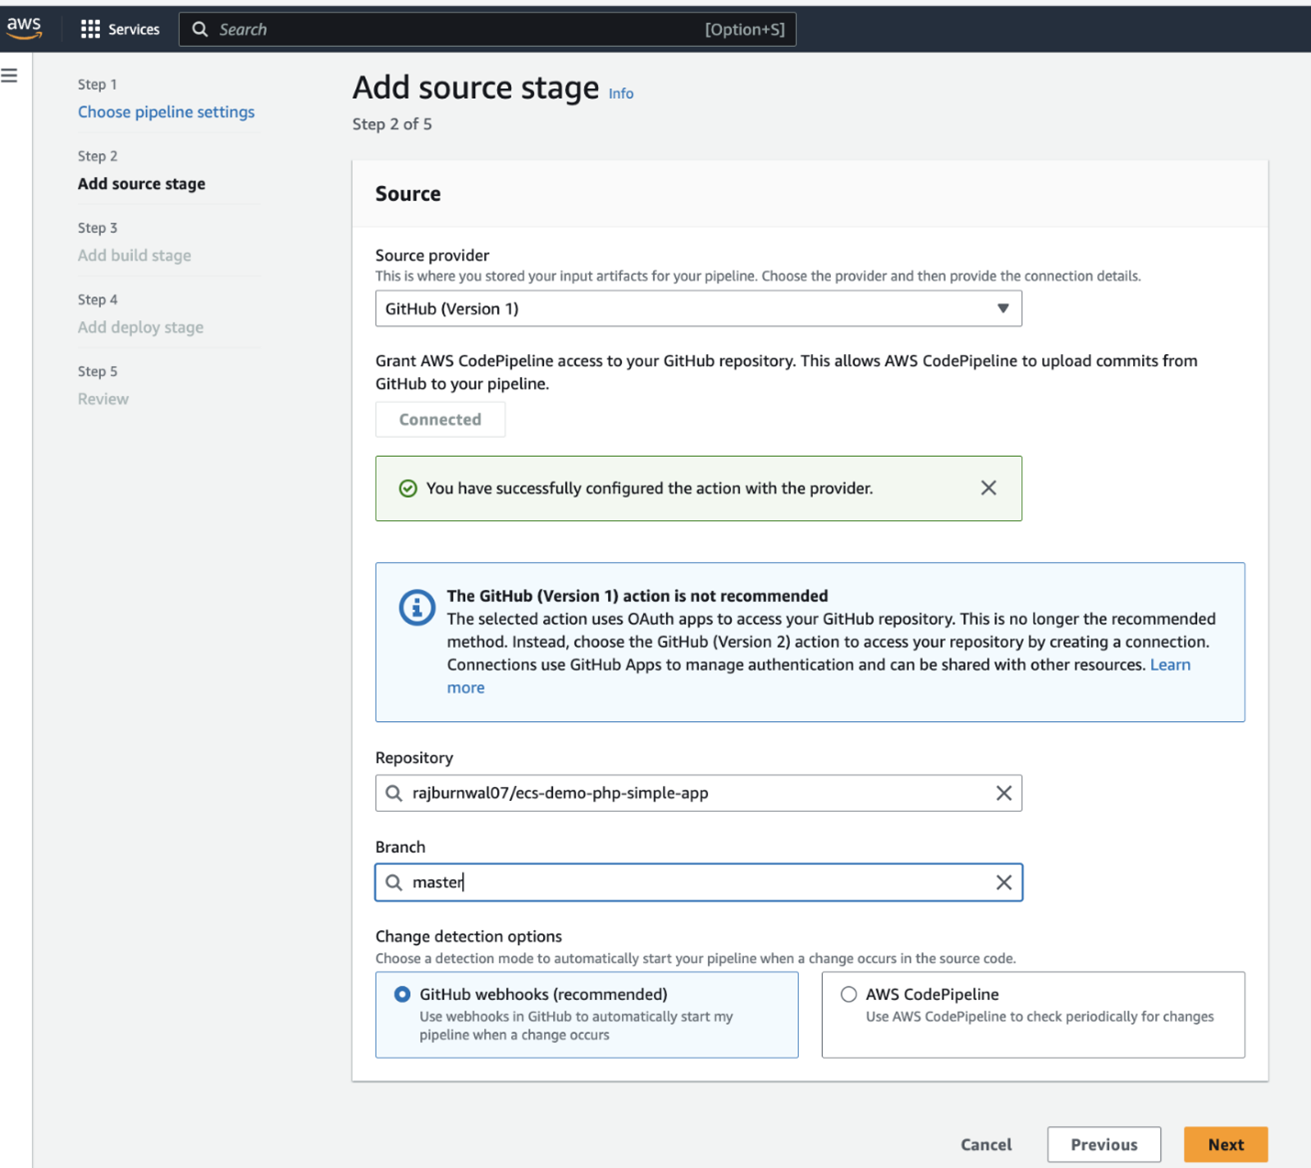Viewport: 1311px width, 1168px height.
Task: Click the green checkmark success icon
Action: coord(408,488)
